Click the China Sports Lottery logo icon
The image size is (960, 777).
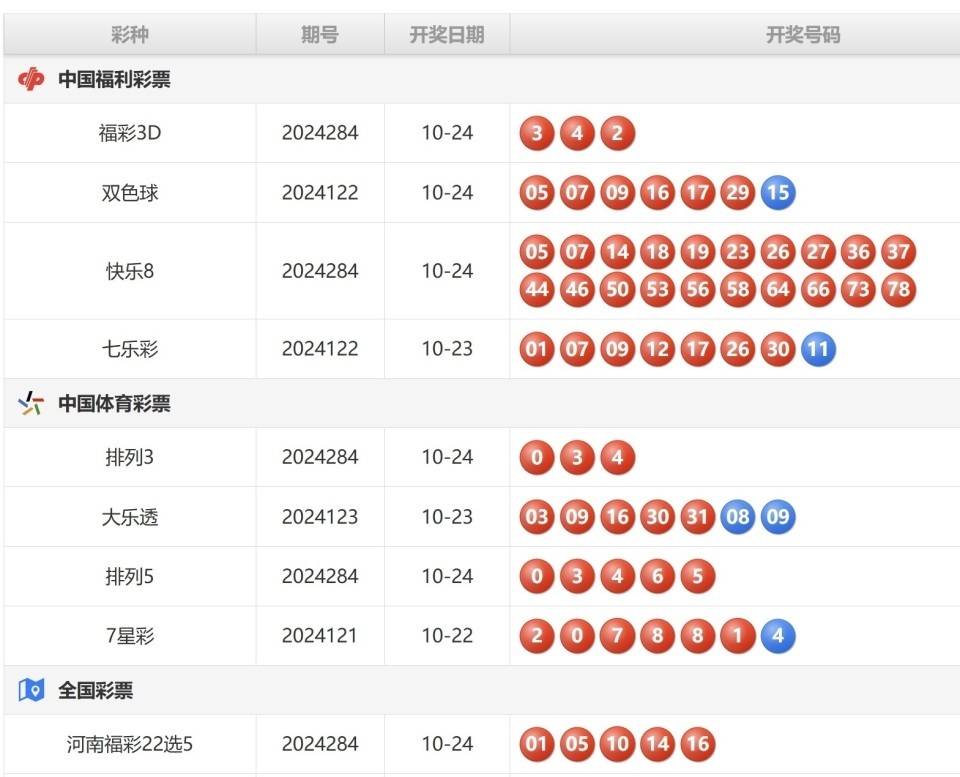(x=31, y=404)
